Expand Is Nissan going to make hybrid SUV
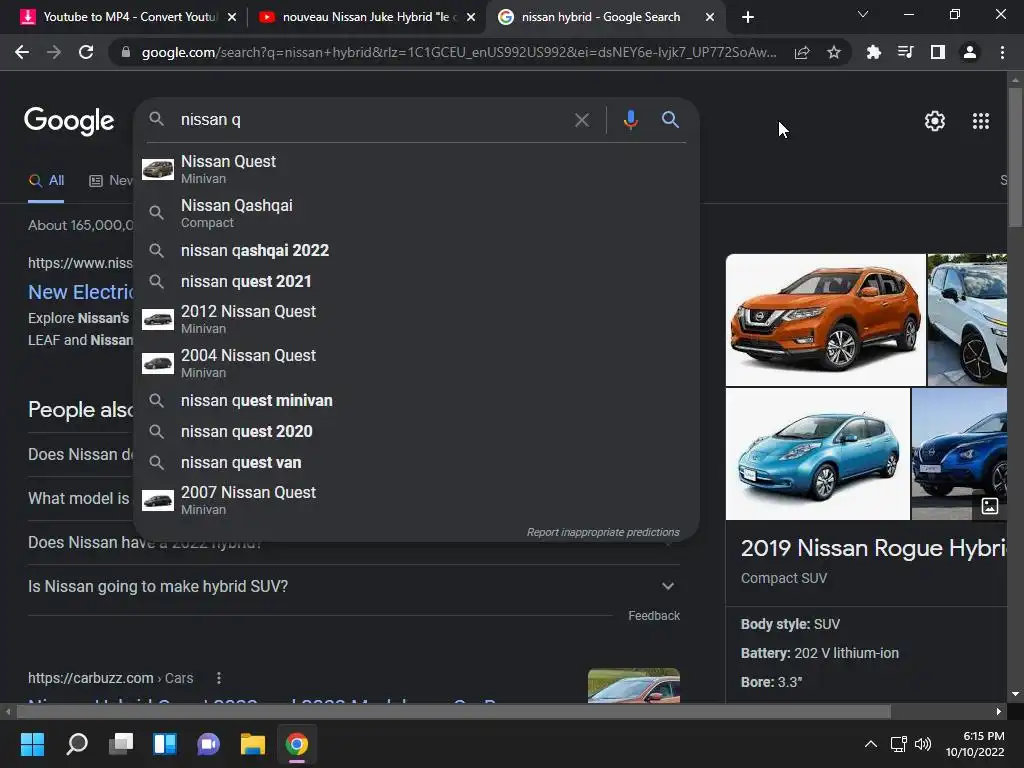1024x768 pixels. (354, 586)
